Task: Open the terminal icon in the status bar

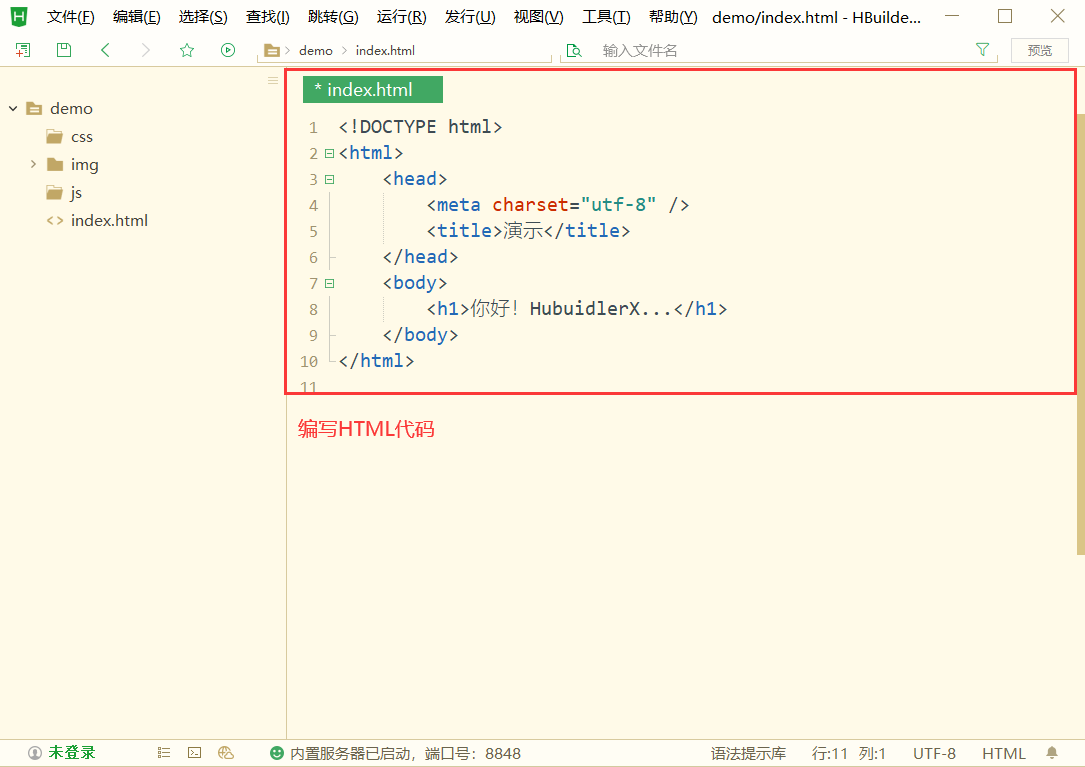Action: (193, 753)
